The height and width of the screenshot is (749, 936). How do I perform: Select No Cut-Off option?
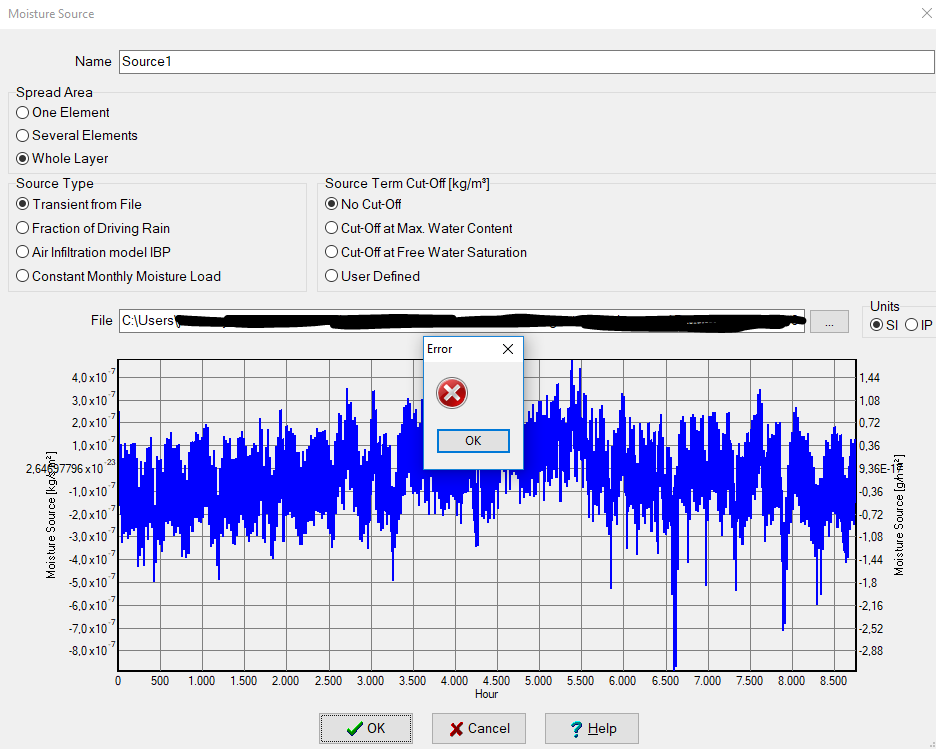(x=332, y=205)
